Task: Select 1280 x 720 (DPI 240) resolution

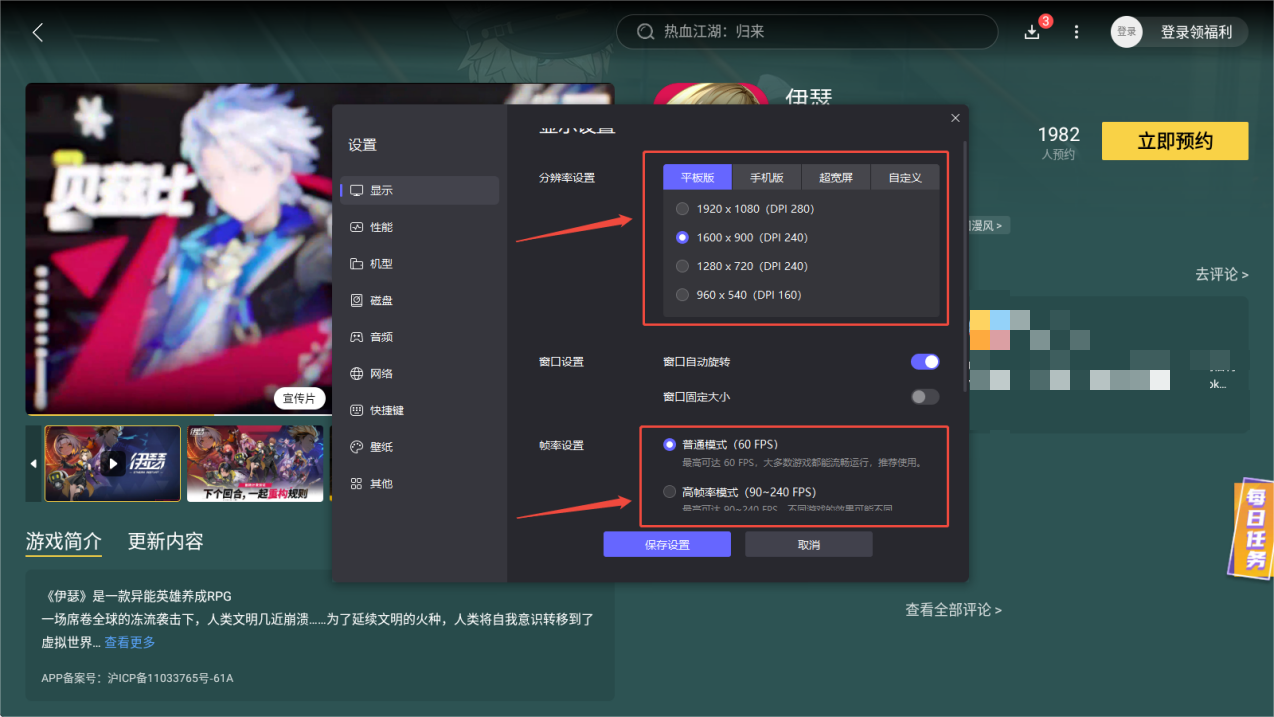Action: [x=741, y=266]
